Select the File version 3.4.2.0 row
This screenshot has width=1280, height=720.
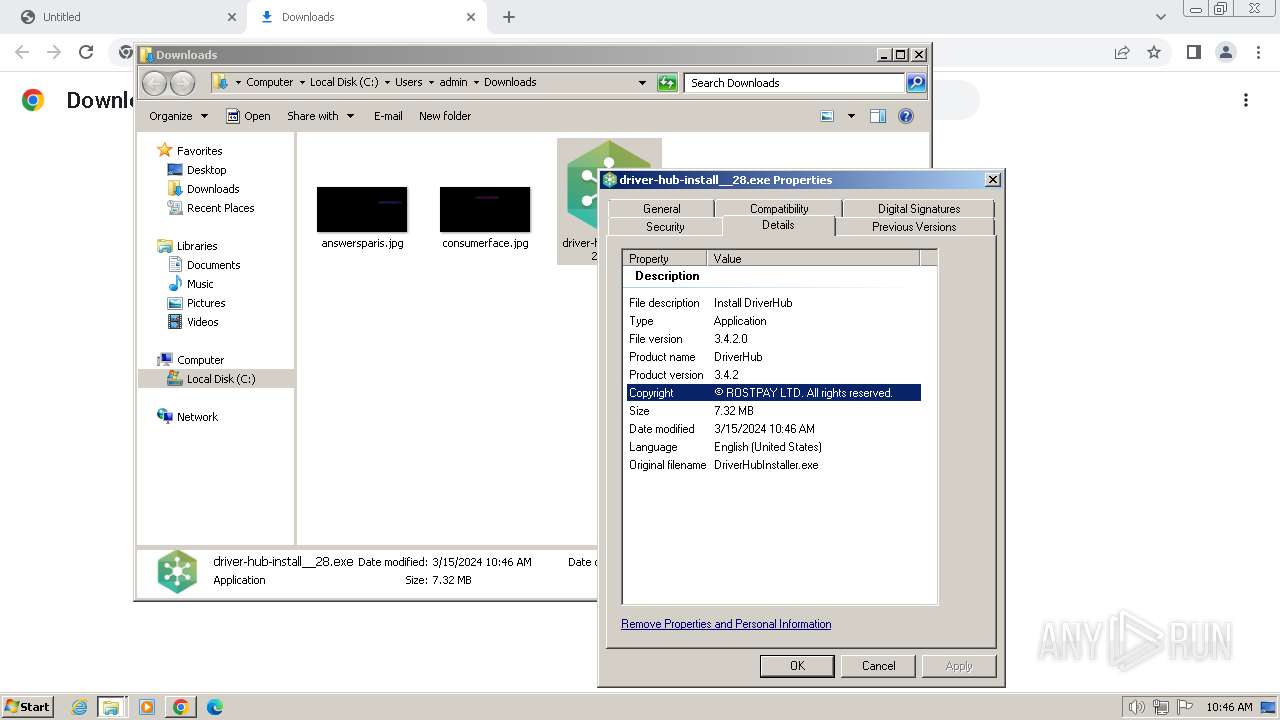774,339
